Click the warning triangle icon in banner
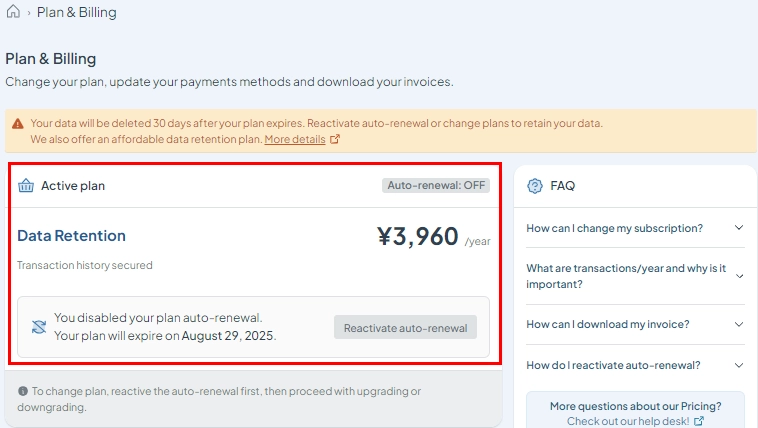 18,124
